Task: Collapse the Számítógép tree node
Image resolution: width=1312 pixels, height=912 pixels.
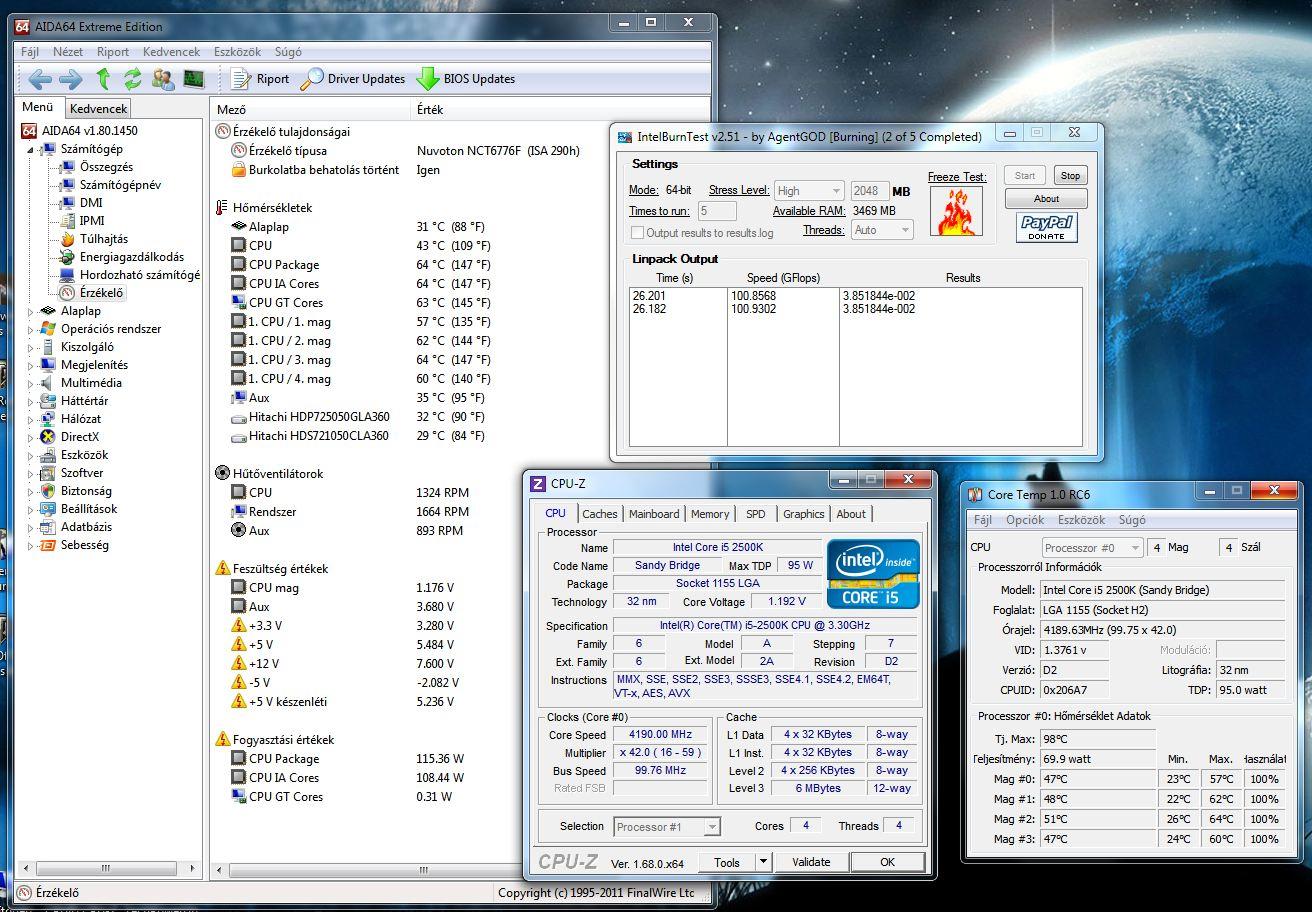Action: pos(30,150)
